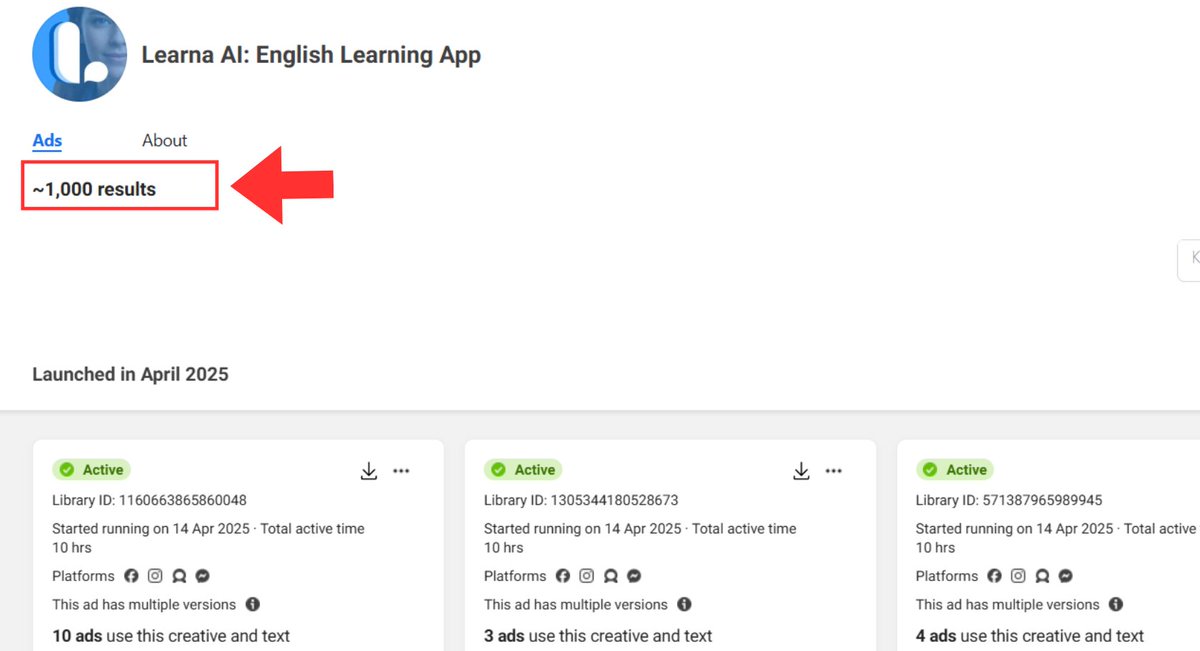Click the Active status badge on ad 1160663865860048

coord(91,470)
